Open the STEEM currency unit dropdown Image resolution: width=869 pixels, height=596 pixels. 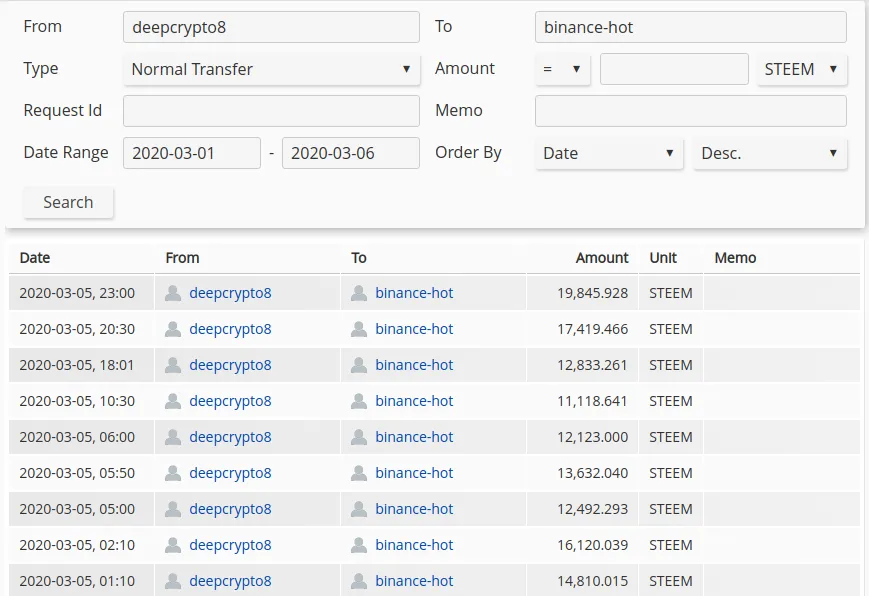(802, 69)
